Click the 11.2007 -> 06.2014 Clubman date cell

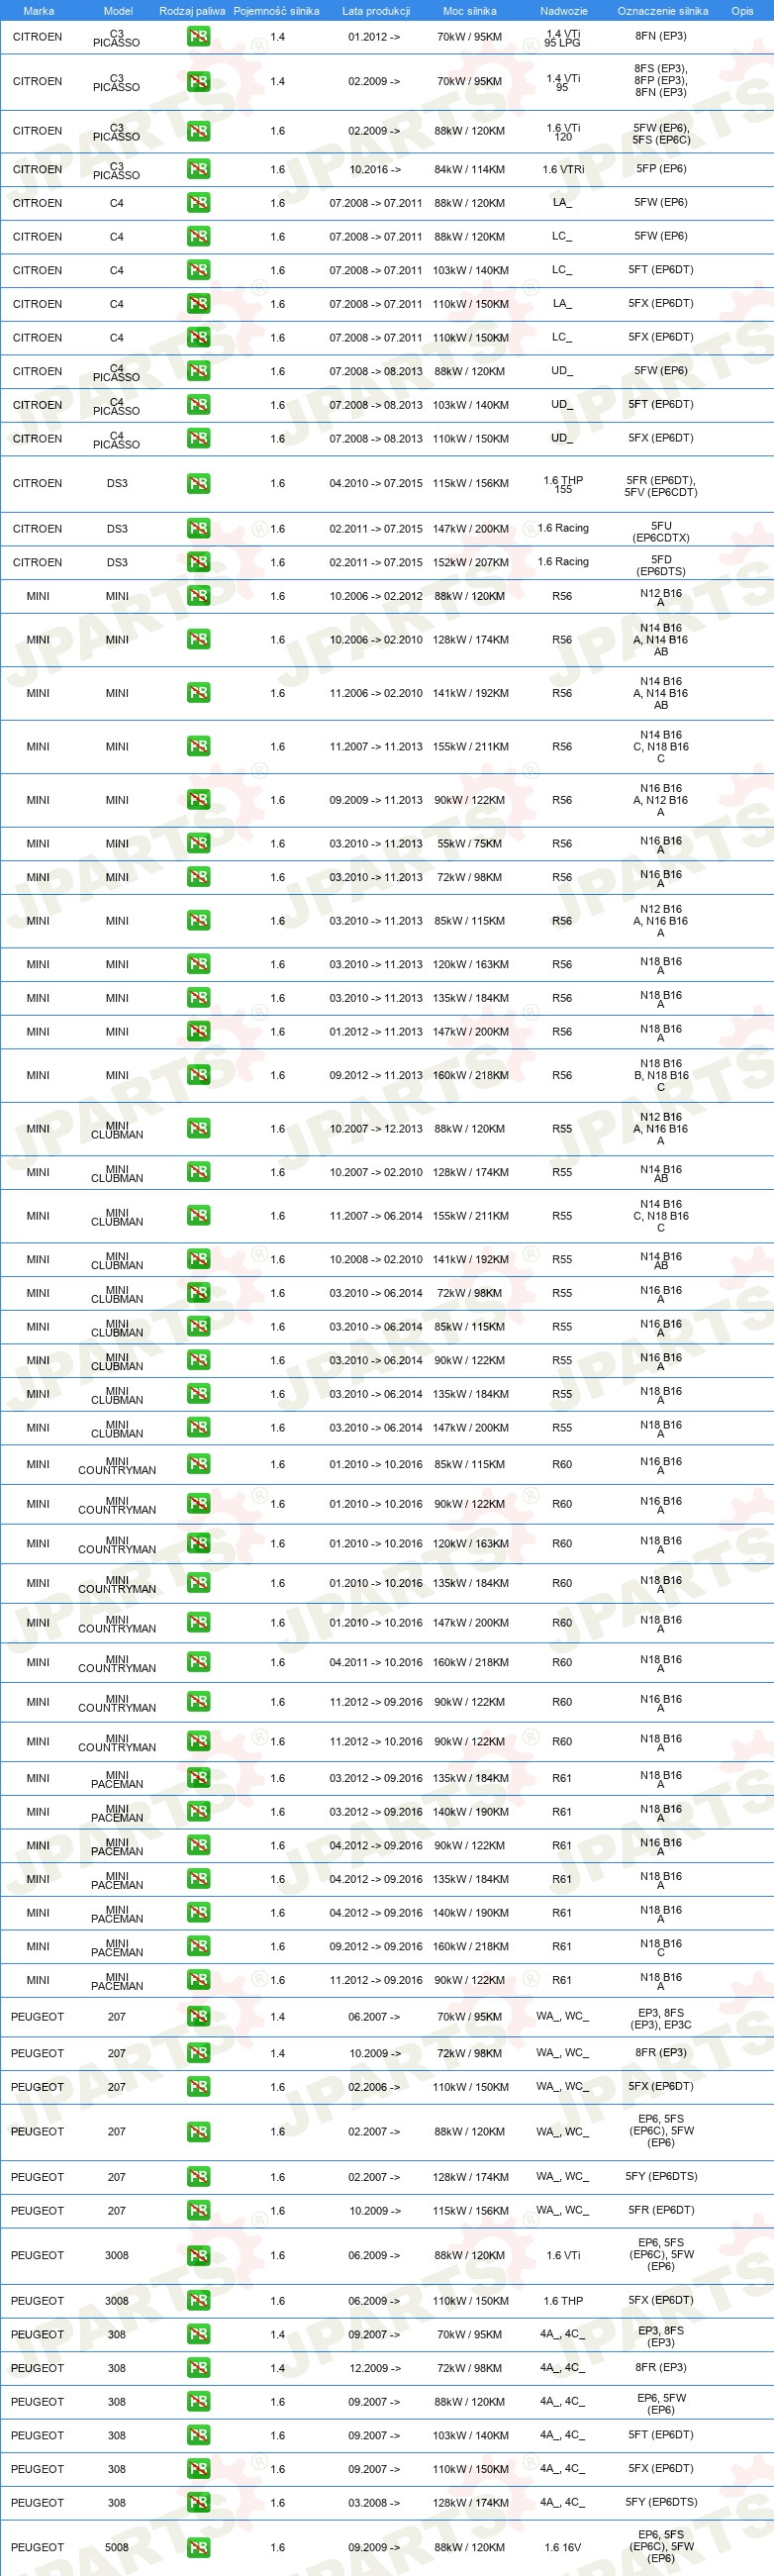click(x=376, y=1216)
